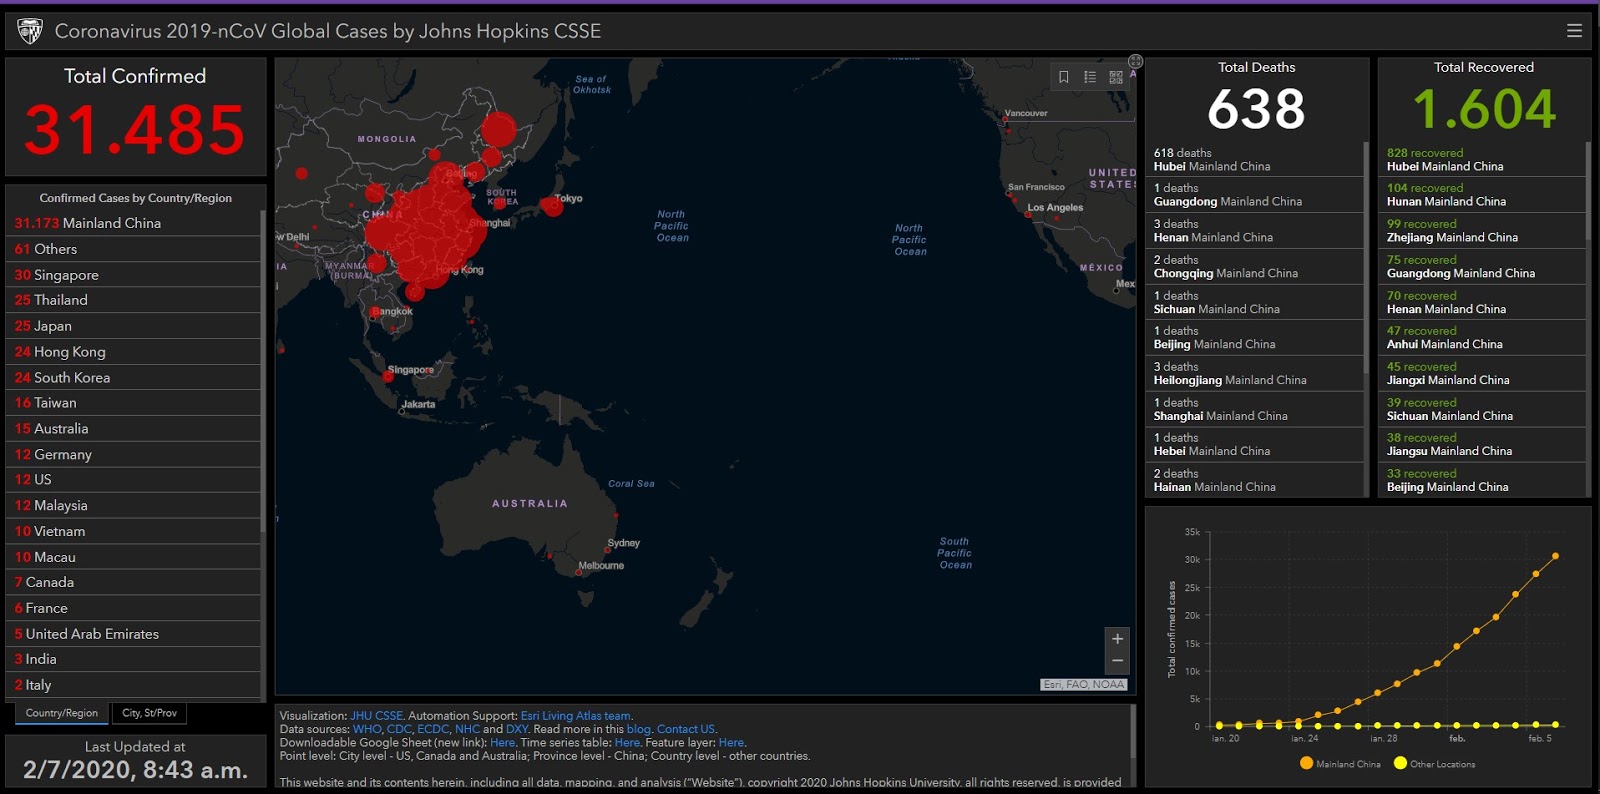Screen dimensions: 1600x794
Task: Zoom out on the map with minus
Action: (x=1117, y=661)
